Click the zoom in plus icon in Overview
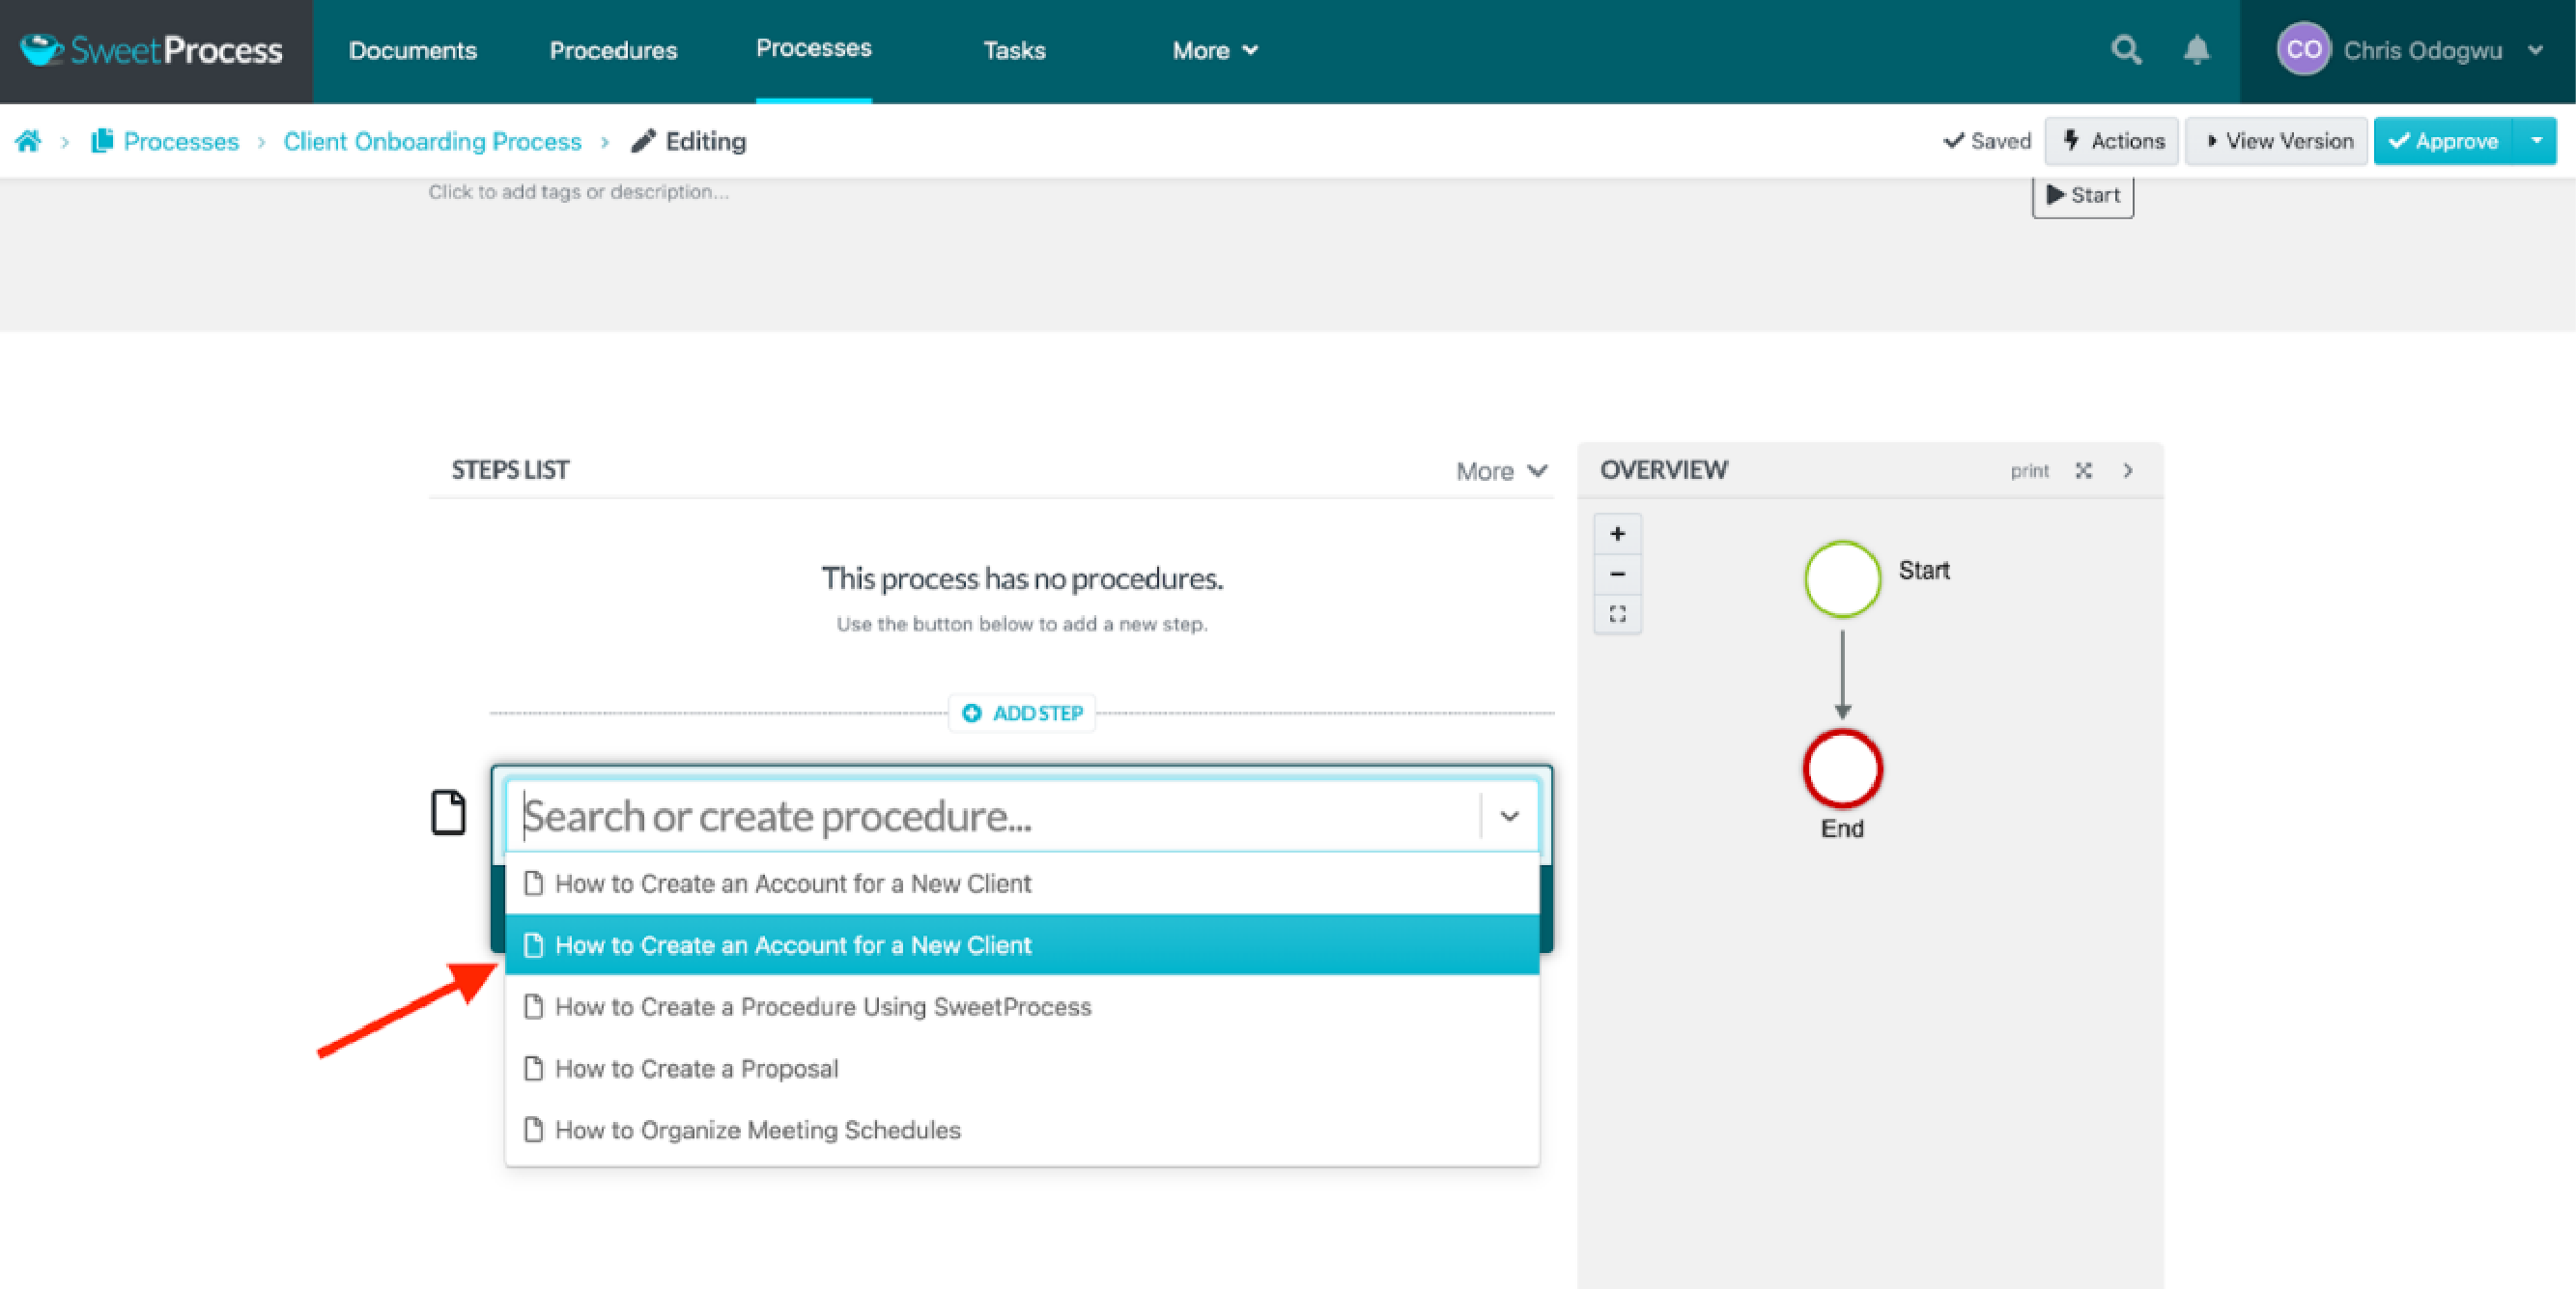Viewport: 2576px width, 1290px height. [1619, 531]
